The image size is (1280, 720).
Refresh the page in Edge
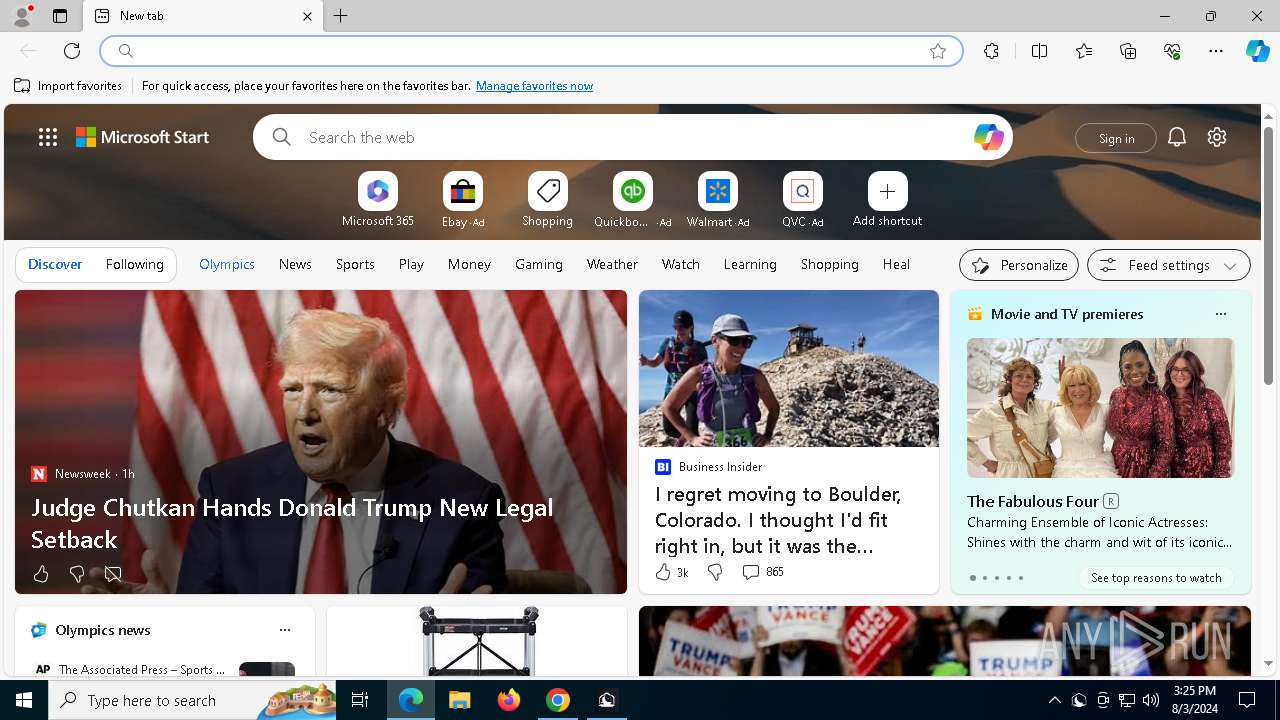pyautogui.click(x=72, y=51)
